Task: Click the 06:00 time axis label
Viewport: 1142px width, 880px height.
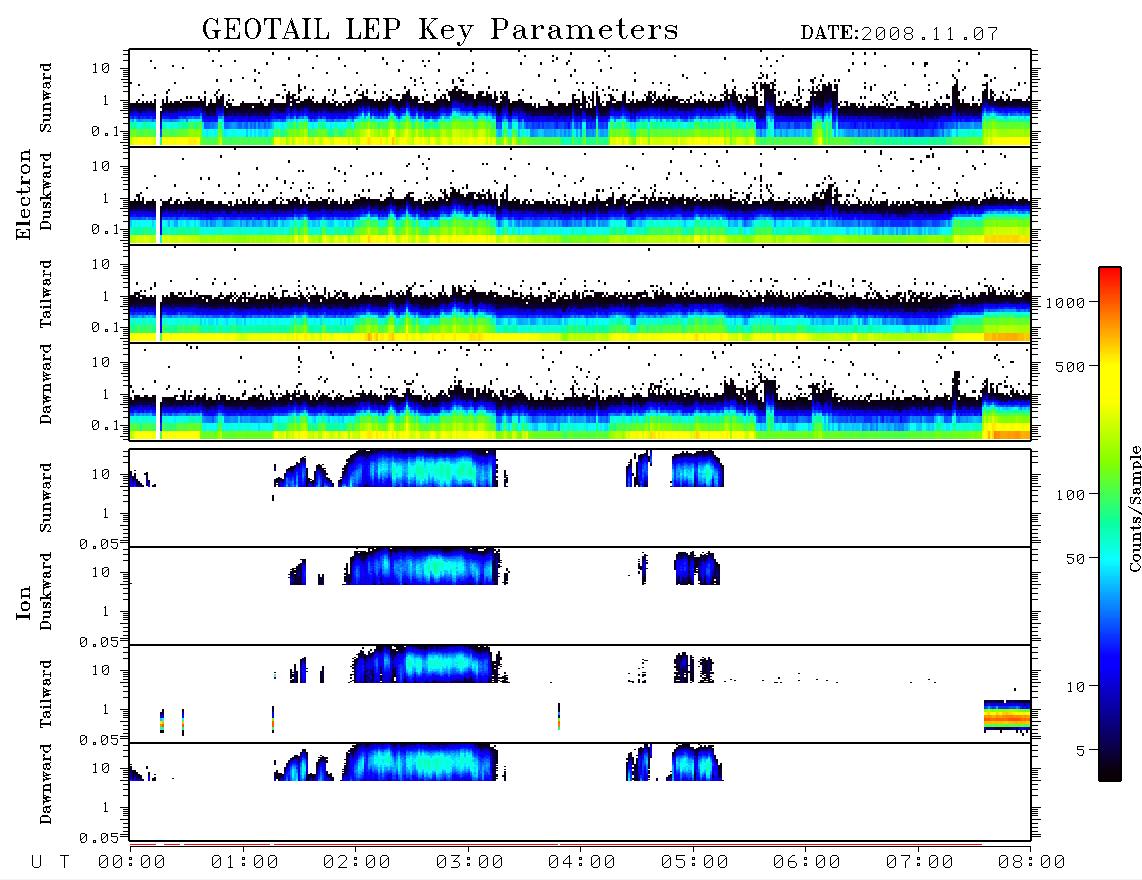Action: 807,863
